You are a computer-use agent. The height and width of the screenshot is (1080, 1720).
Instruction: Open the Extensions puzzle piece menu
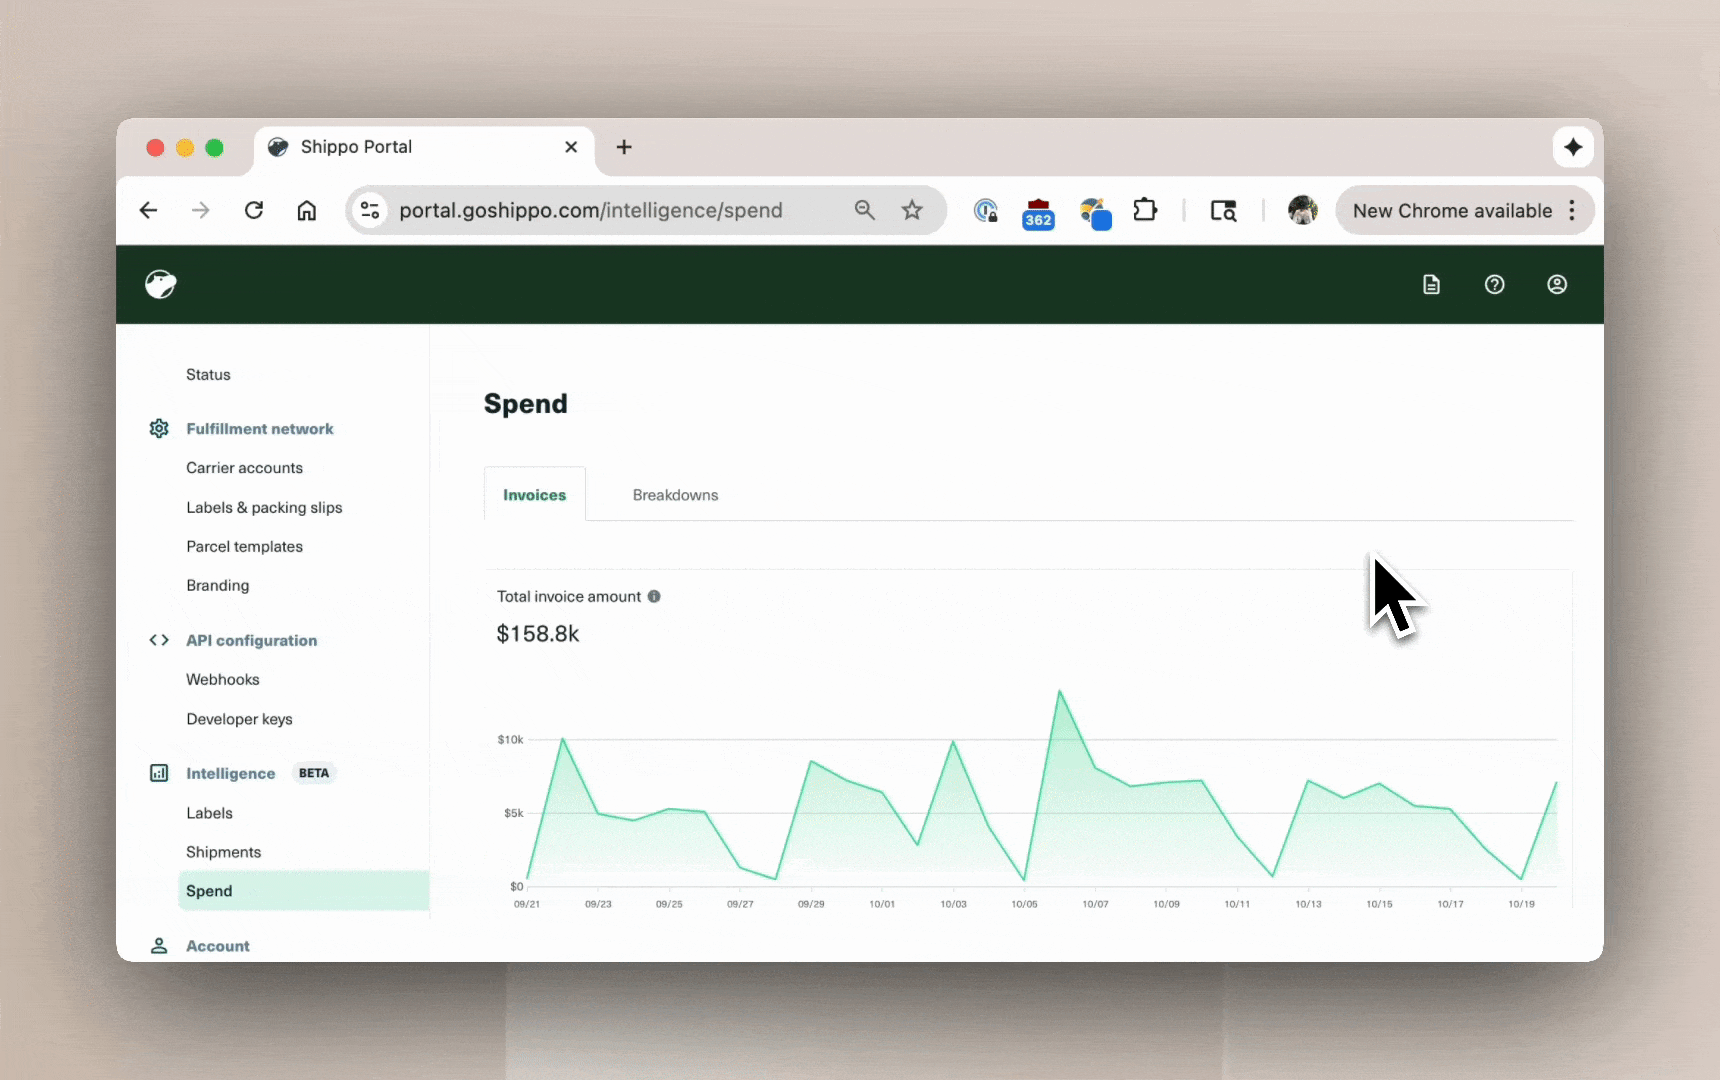point(1145,210)
